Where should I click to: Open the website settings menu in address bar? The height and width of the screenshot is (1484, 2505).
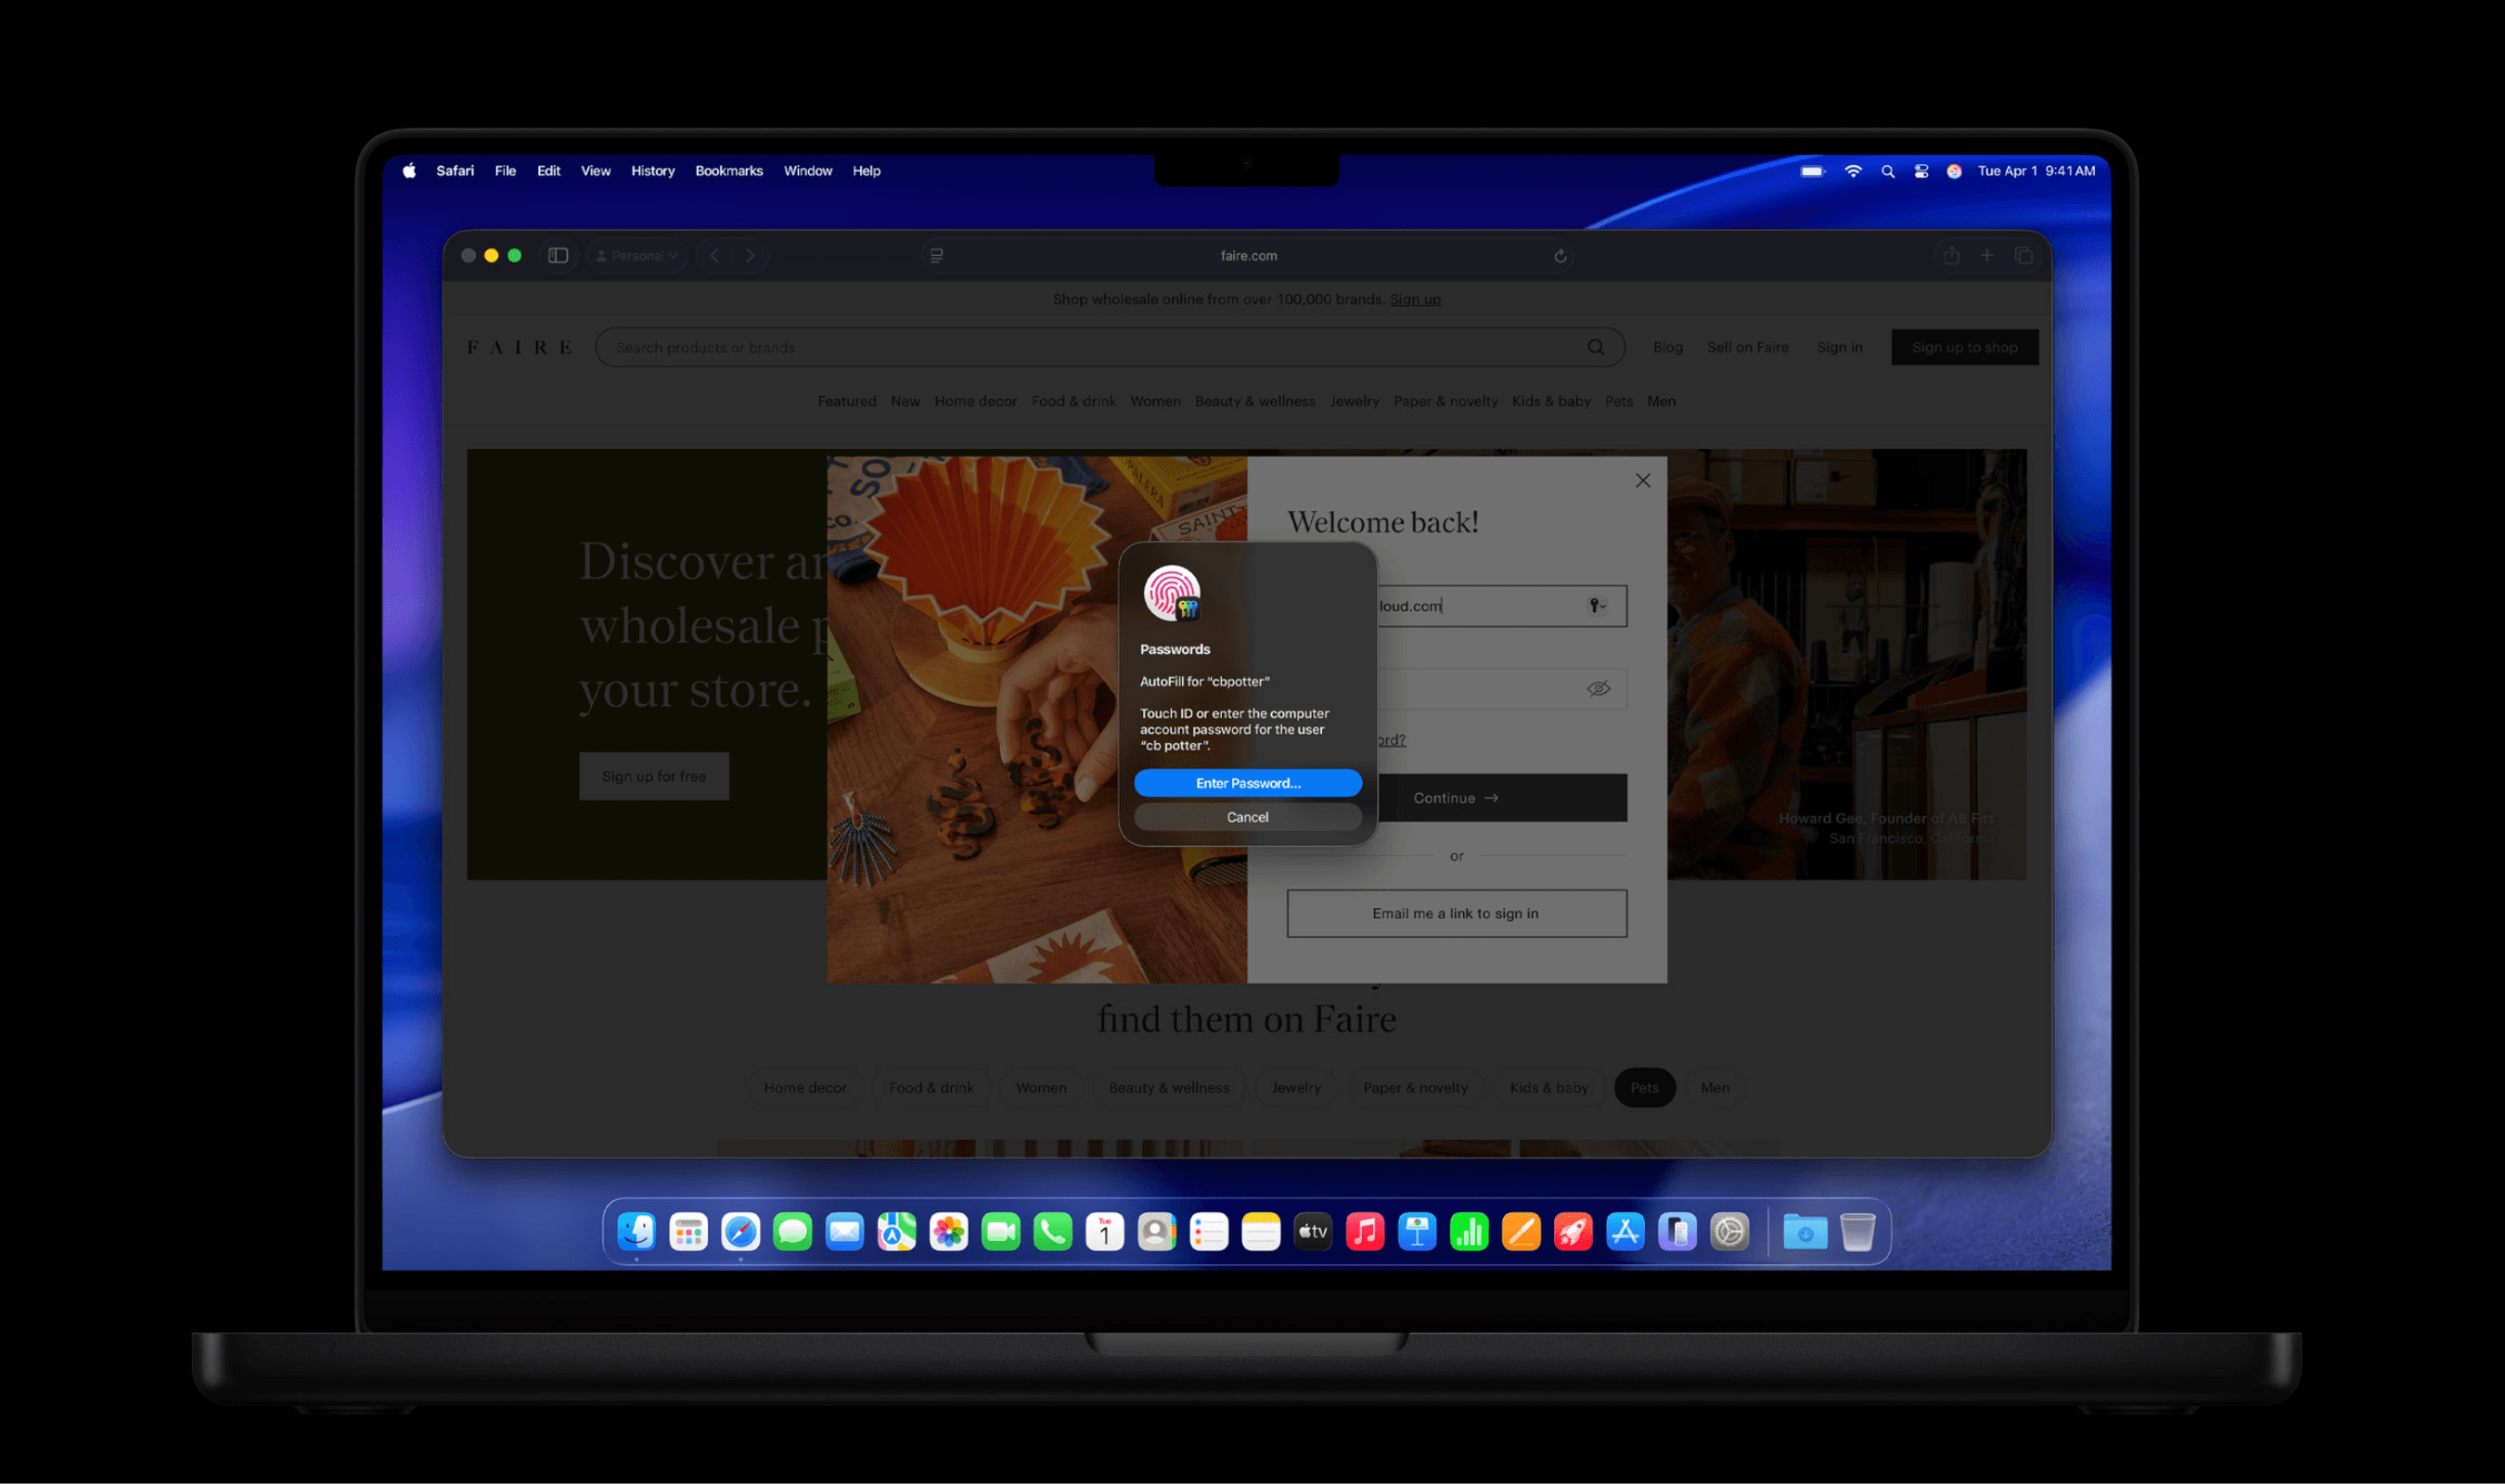[x=936, y=255]
